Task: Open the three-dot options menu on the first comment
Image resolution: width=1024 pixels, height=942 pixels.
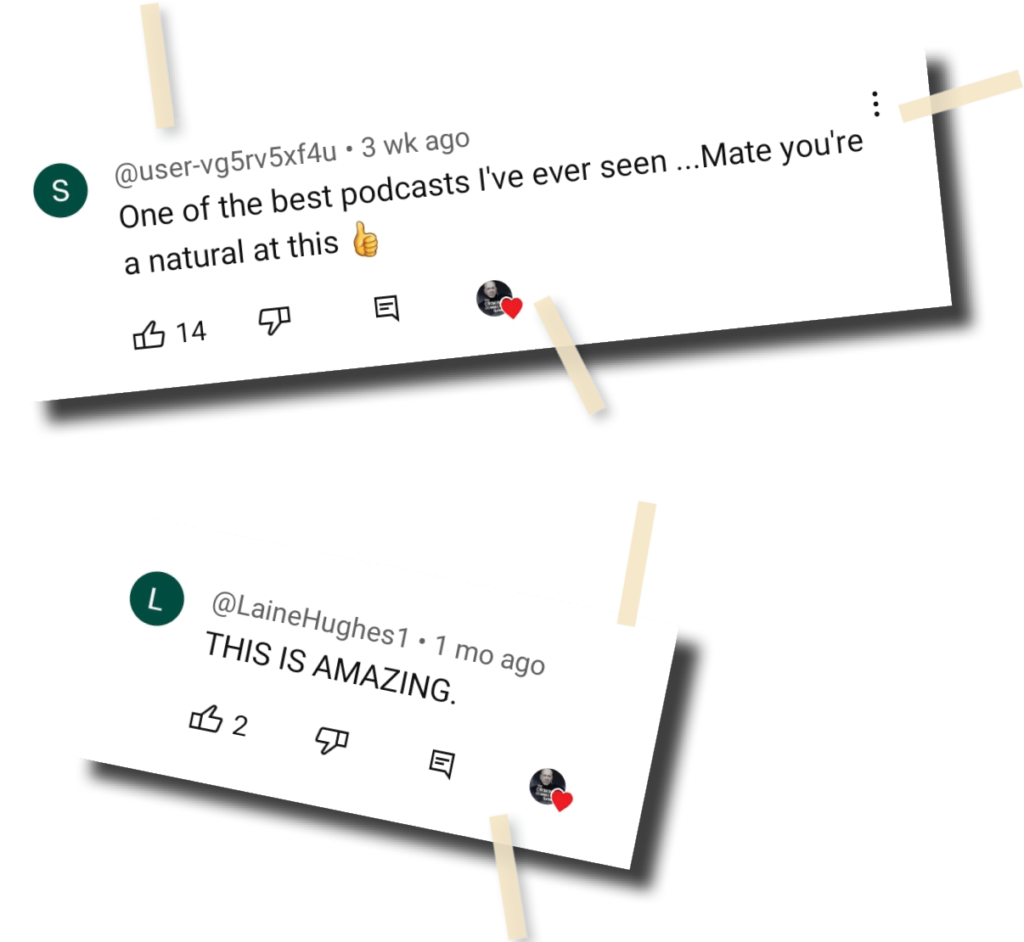Action: pyautogui.click(x=876, y=104)
